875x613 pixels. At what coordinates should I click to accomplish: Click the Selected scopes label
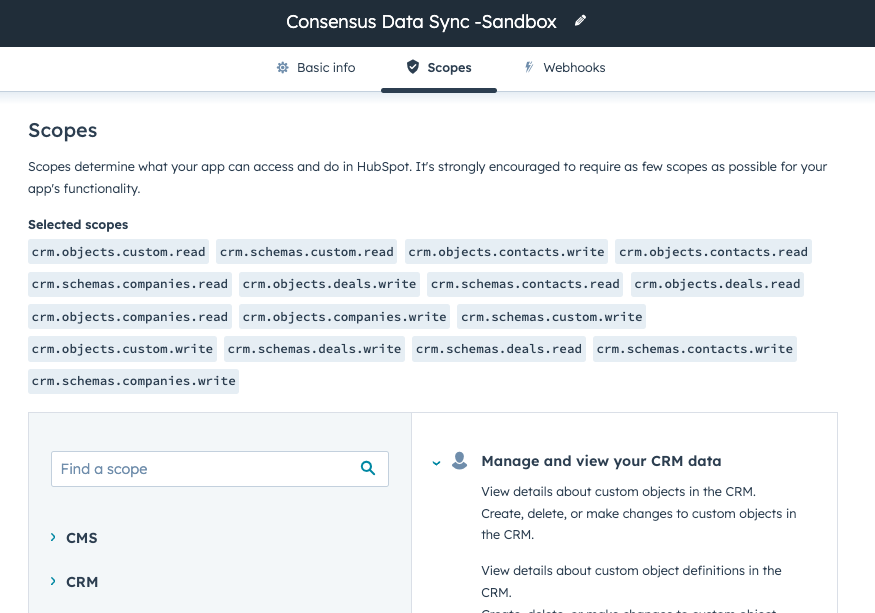coord(78,224)
